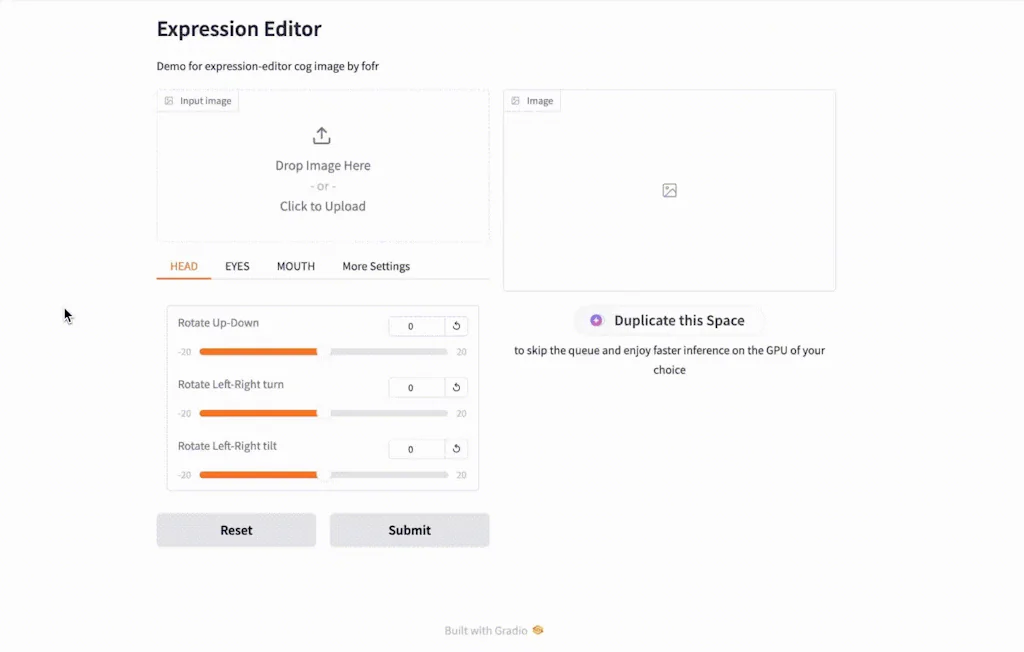The height and width of the screenshot is (652, 1024).
Task: Reset Rotate Up-Down value icon
Action: pyautogui.click(x=457, y=326)
